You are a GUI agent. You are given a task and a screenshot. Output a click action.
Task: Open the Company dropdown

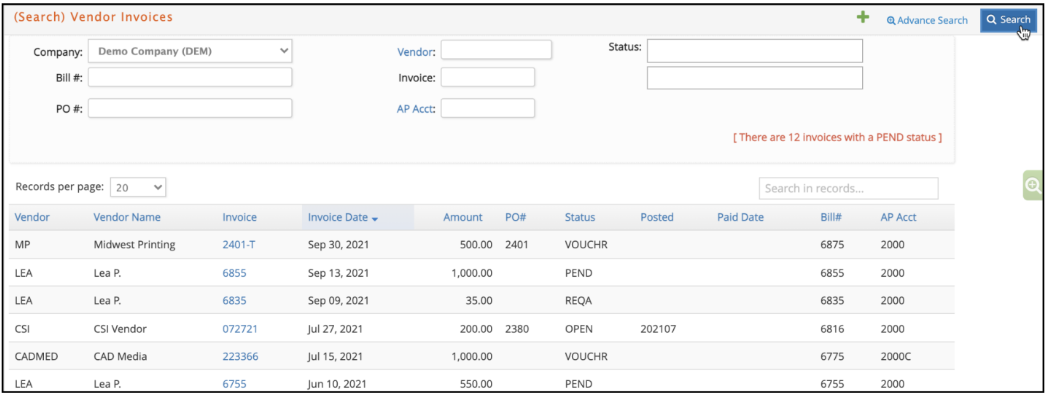point(190,51)
